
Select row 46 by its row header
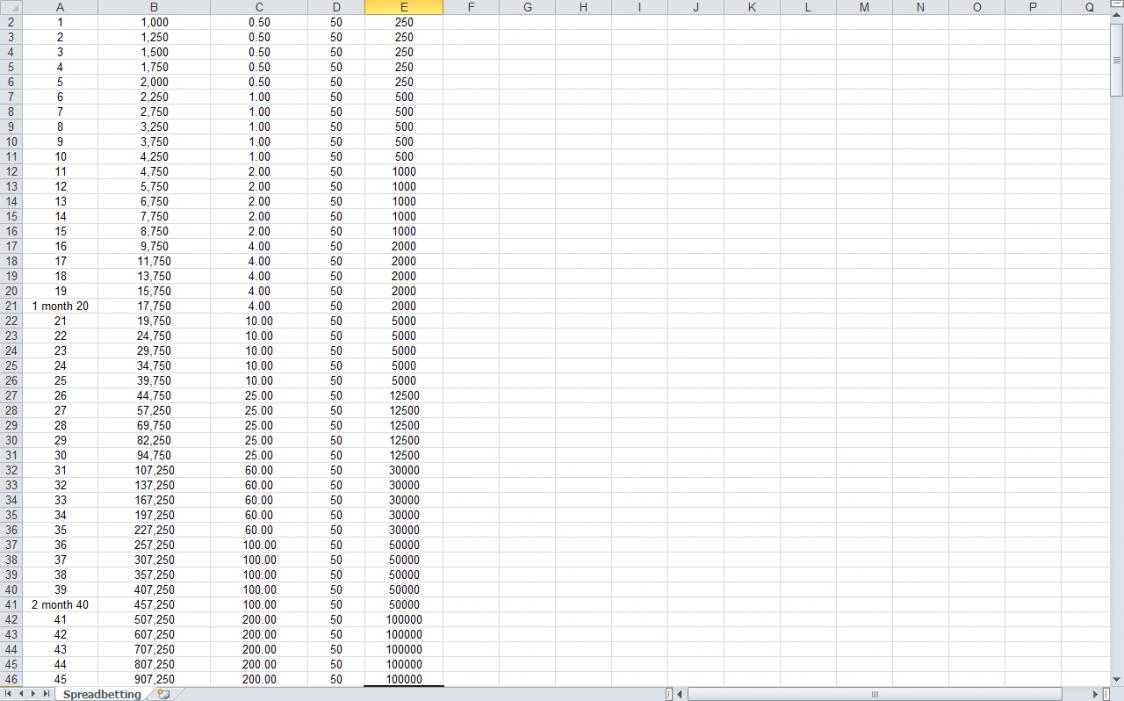point(11,679)
